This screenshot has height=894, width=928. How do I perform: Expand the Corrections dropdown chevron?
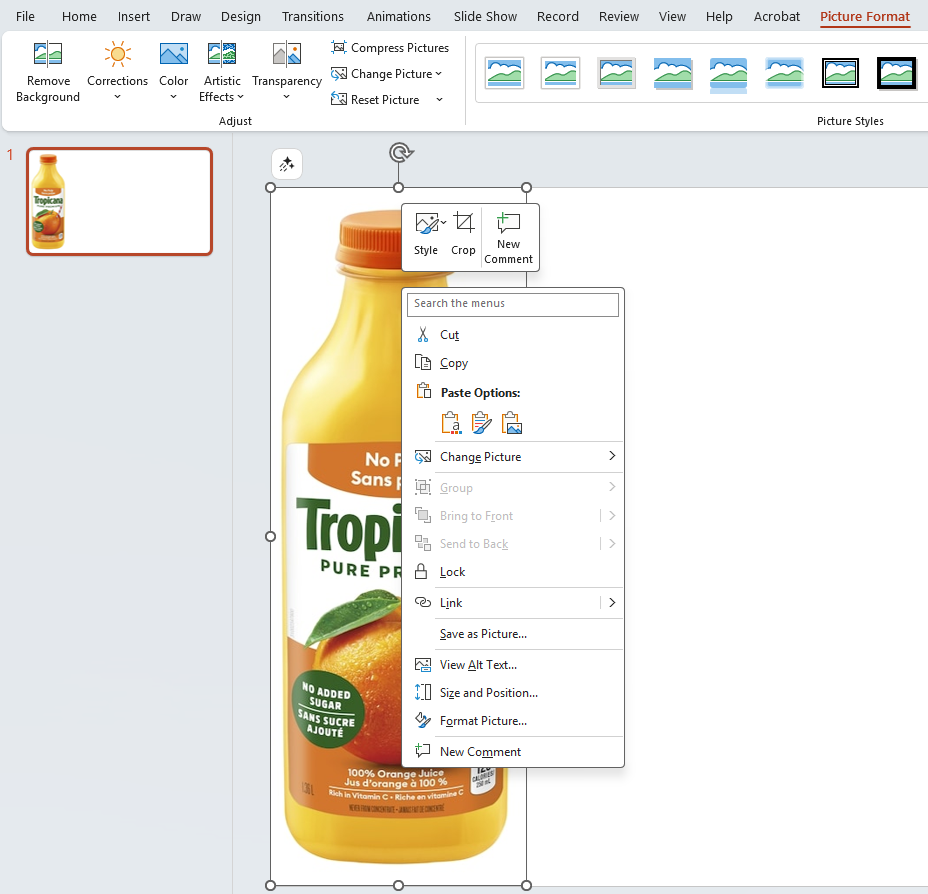(x=117, y=97)
